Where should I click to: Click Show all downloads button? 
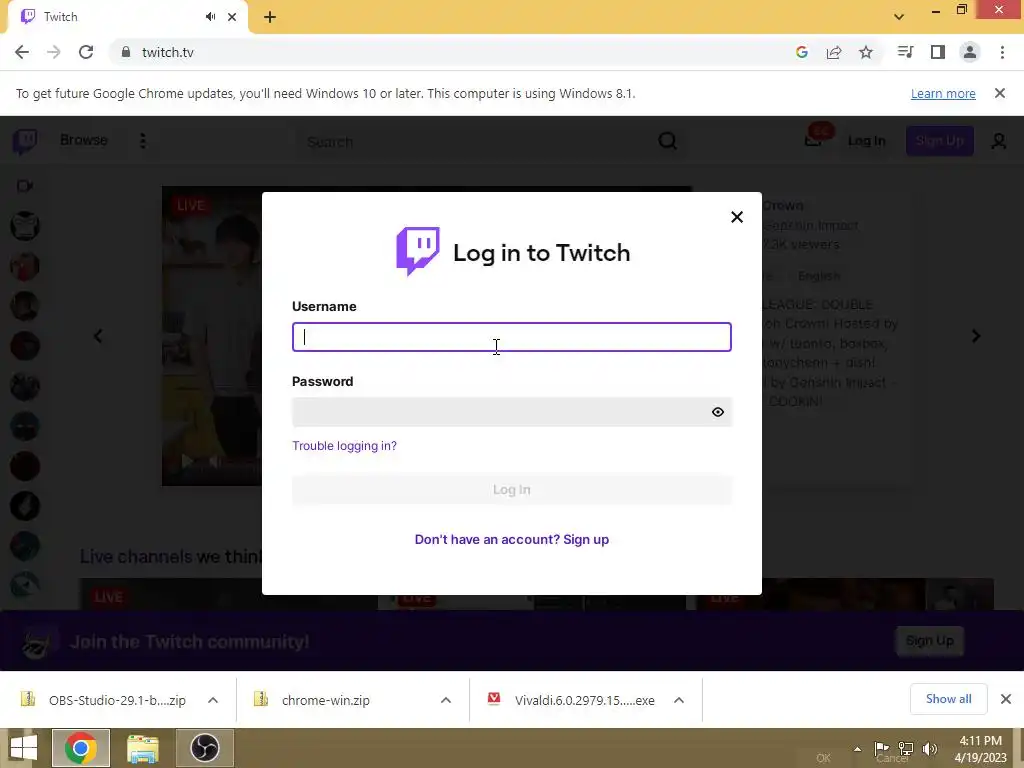pyautogui.click(x=948, y=699)
